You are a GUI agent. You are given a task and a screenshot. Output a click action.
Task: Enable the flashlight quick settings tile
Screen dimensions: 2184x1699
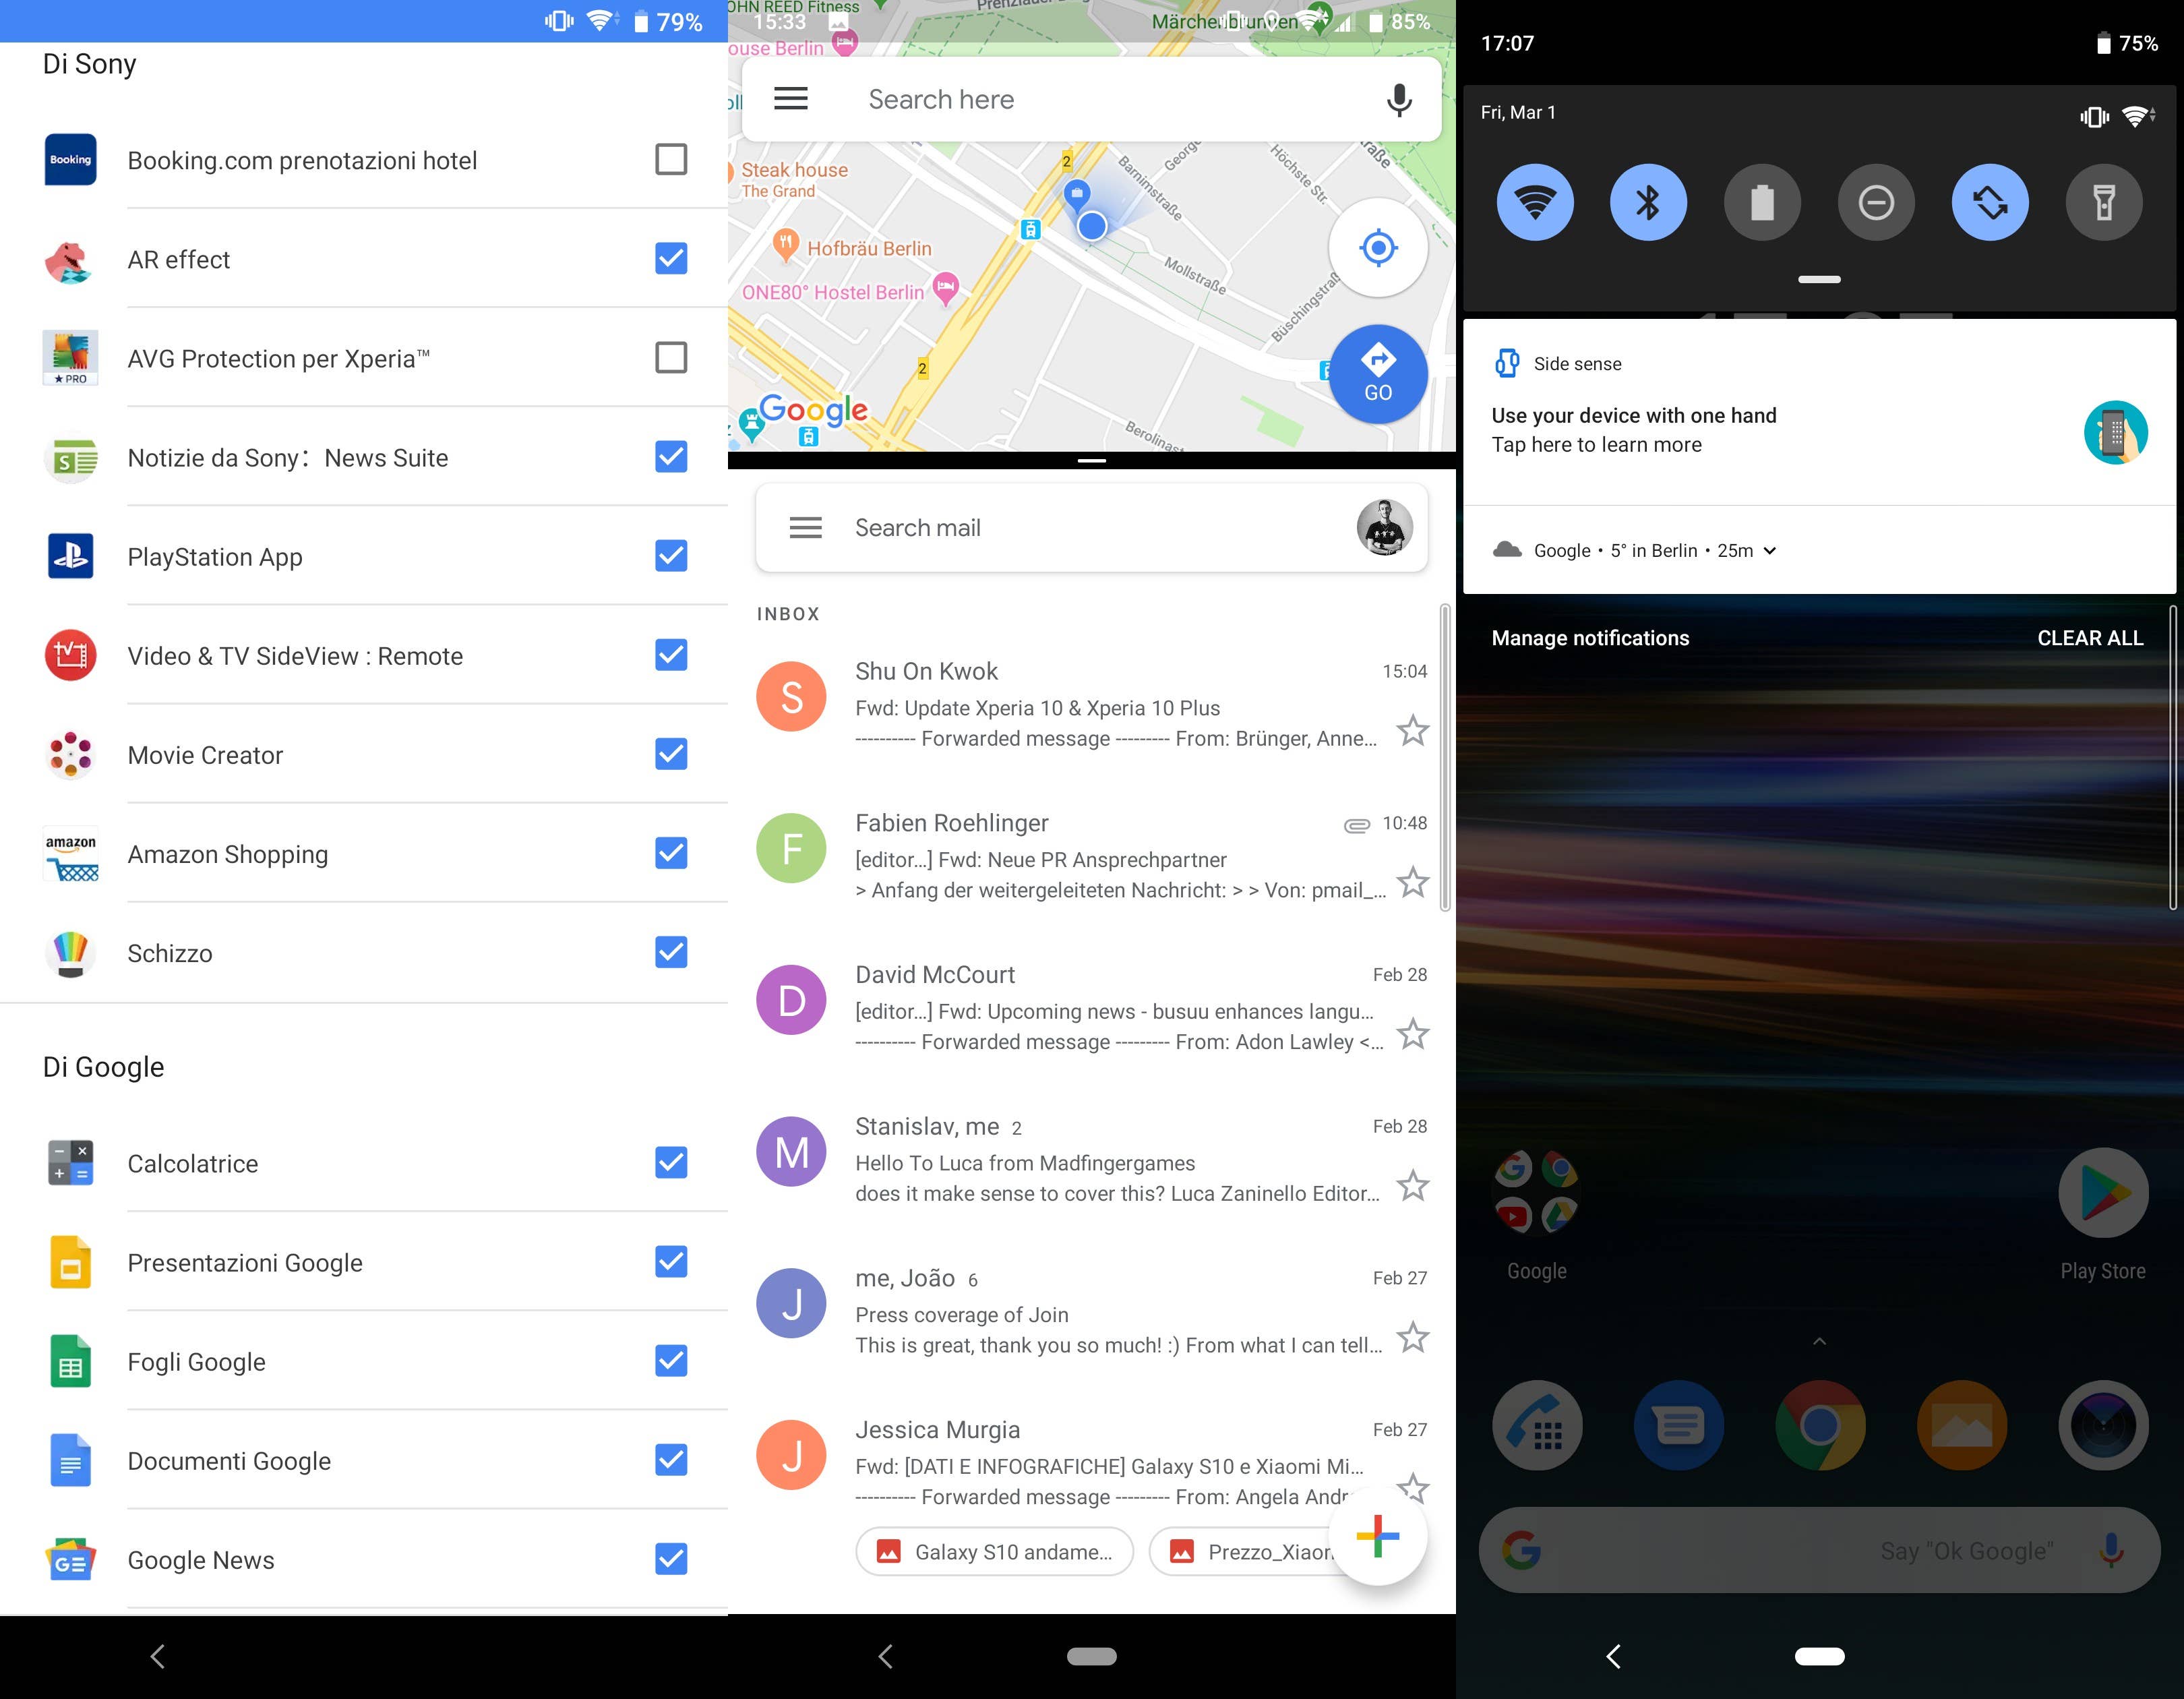[x=2104, y=202]
